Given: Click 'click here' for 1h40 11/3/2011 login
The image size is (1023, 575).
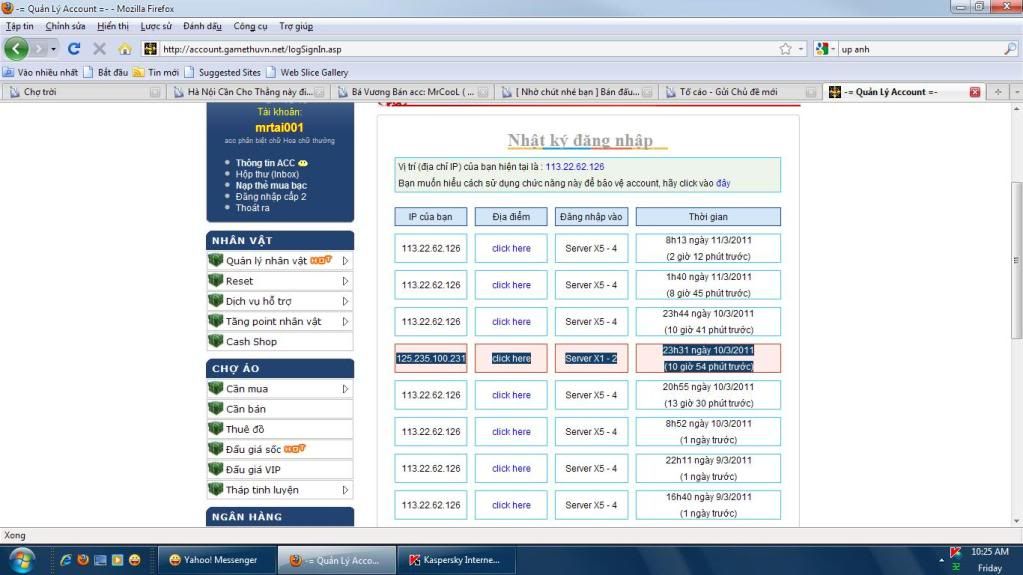Looking at the screenshot, I should (x=511, y=285).
